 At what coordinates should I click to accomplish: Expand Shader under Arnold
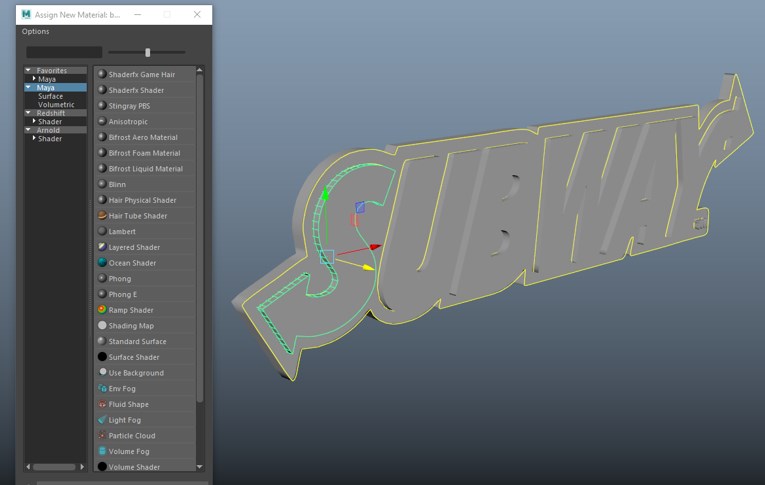(34, 138)
